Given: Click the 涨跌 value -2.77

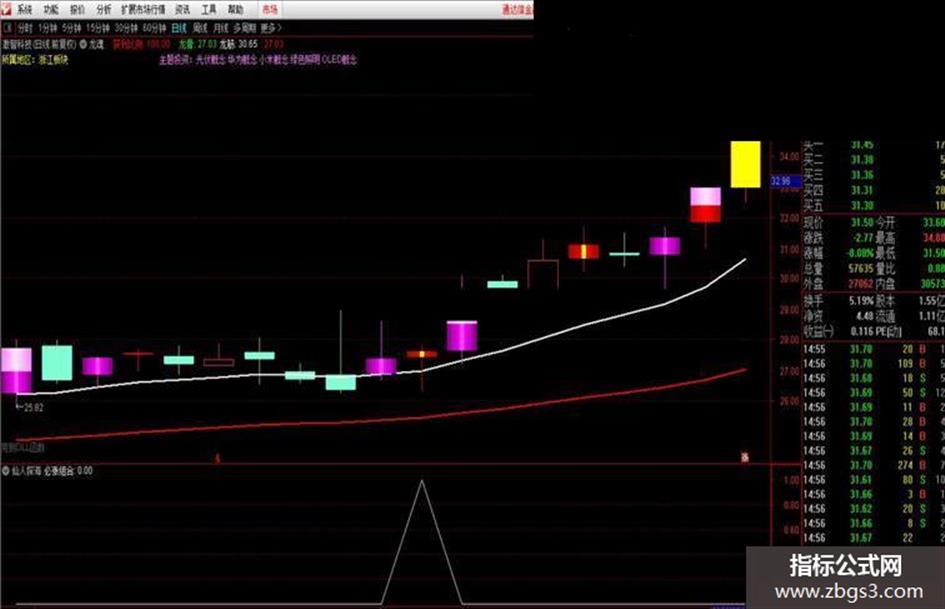Looking at the screenshot, I should [863, 238].
